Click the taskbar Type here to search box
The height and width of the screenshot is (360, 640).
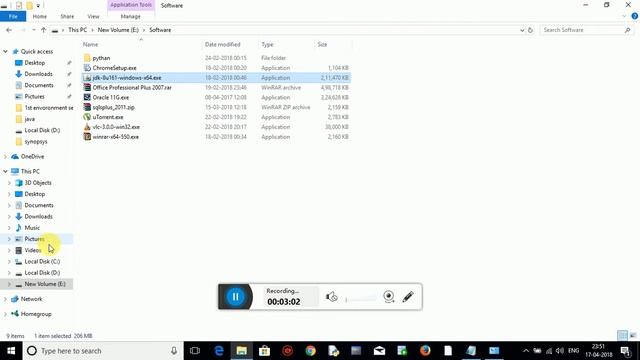point(103,351)
